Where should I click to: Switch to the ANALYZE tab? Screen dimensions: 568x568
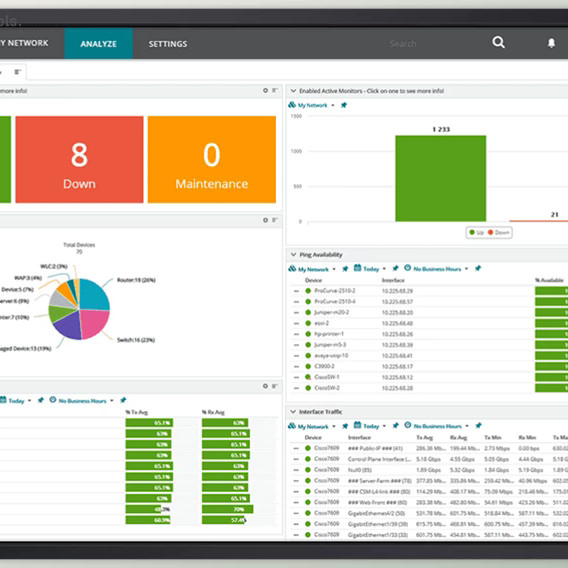click(99, 43)
